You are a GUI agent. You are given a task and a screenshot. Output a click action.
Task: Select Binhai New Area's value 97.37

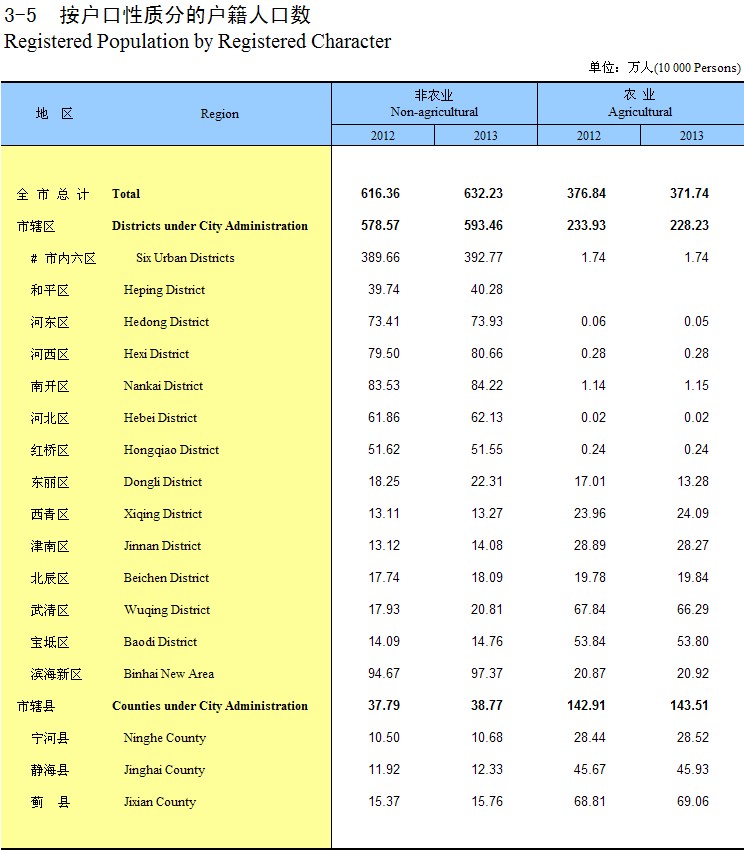pos(483,674)
